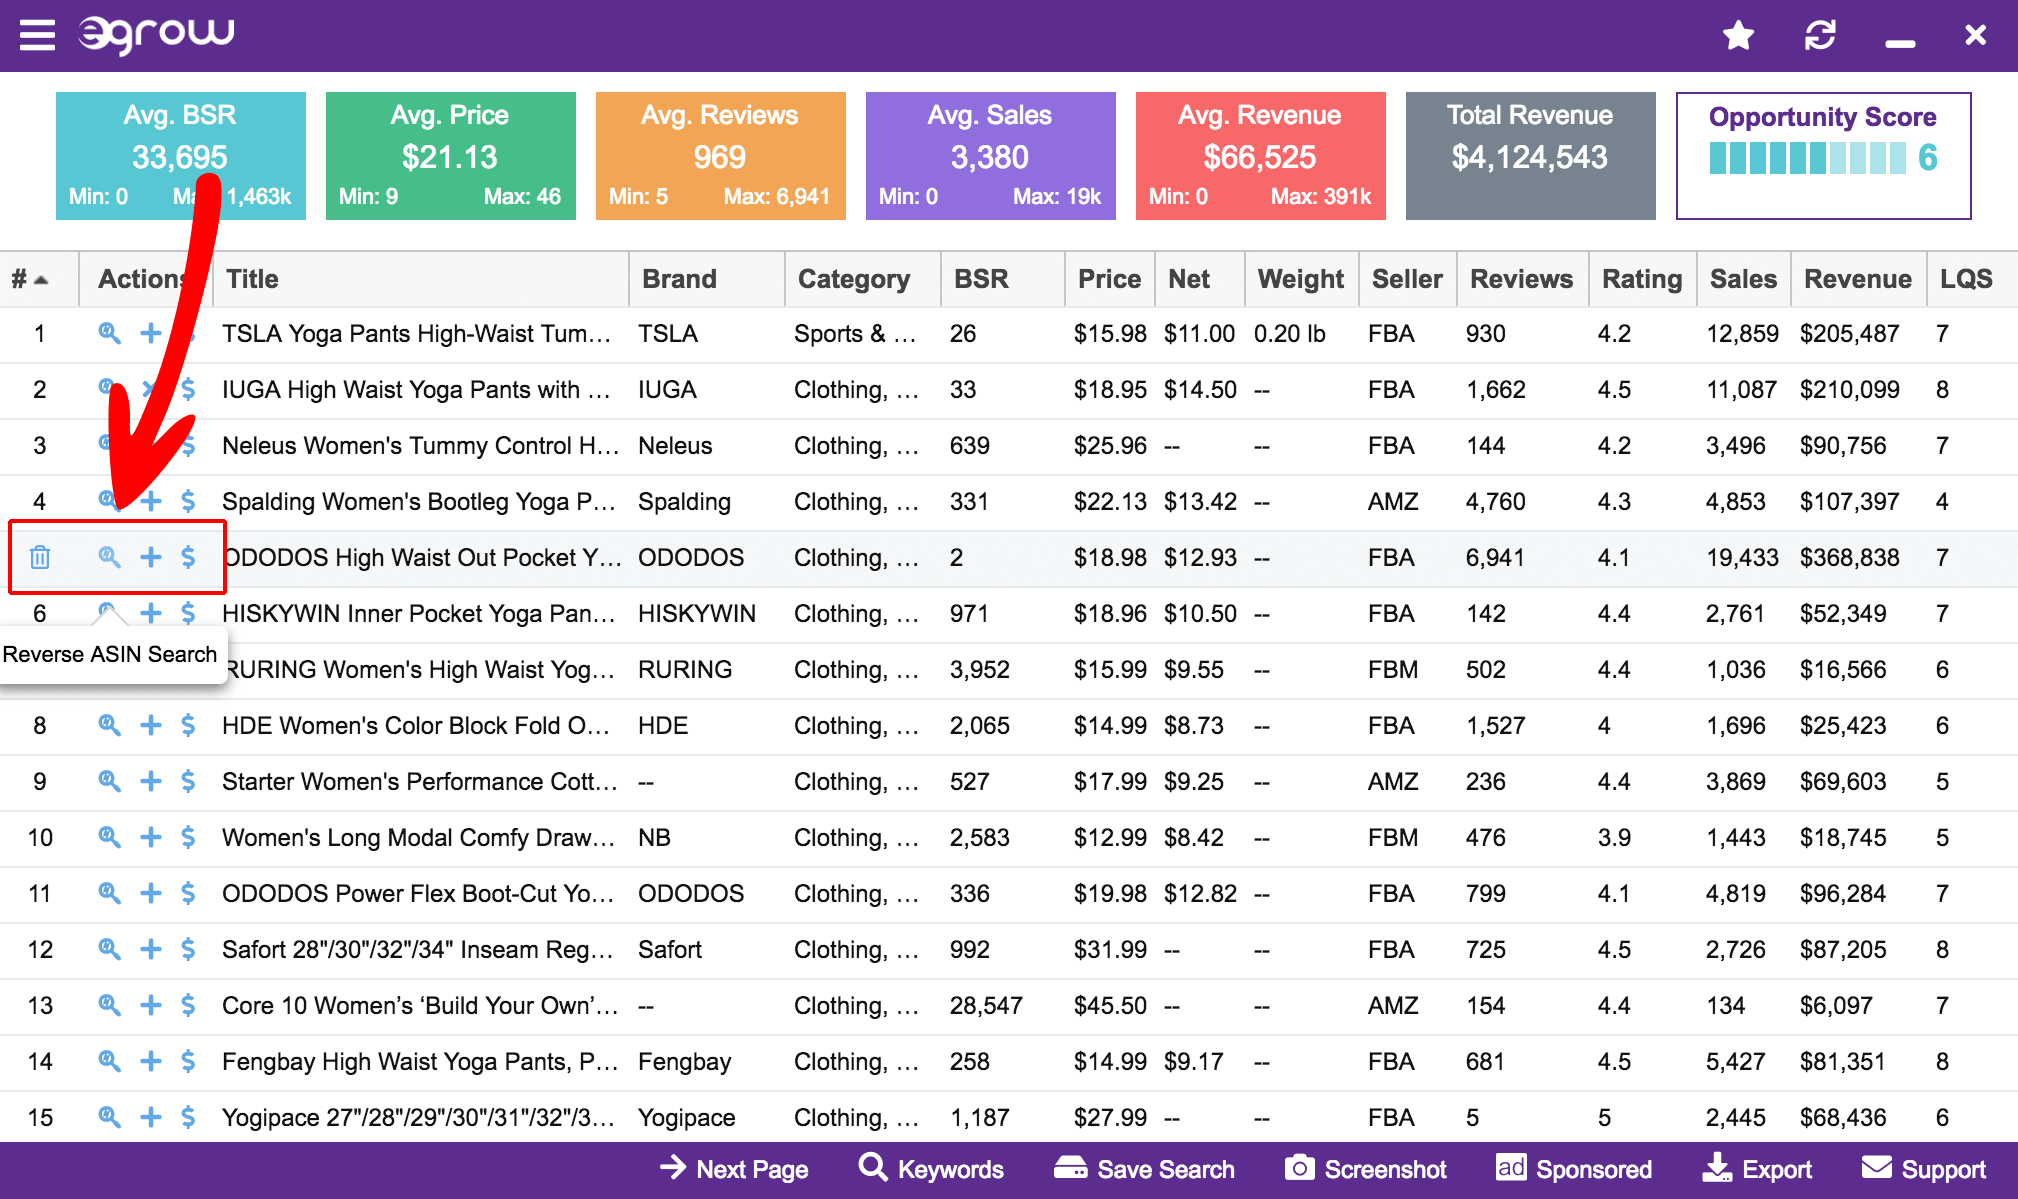
Task: Click dollar icon on Spalding Women's Bootleg row
Action: point(188,501)
